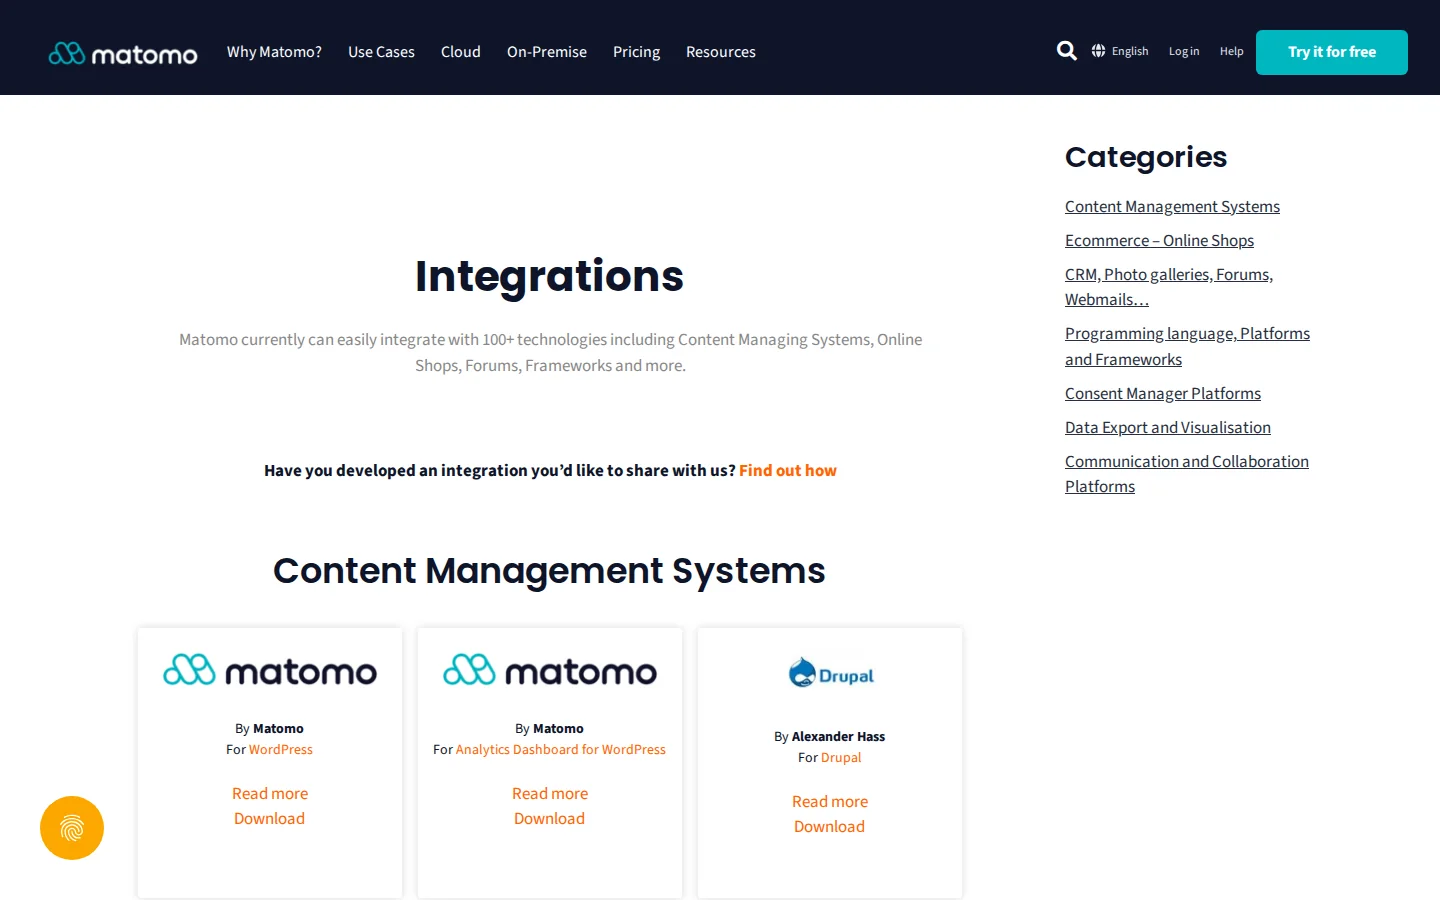Open Consent Manager Platforms category
The image size is (1440, 900).
[x=1163, y=393]
